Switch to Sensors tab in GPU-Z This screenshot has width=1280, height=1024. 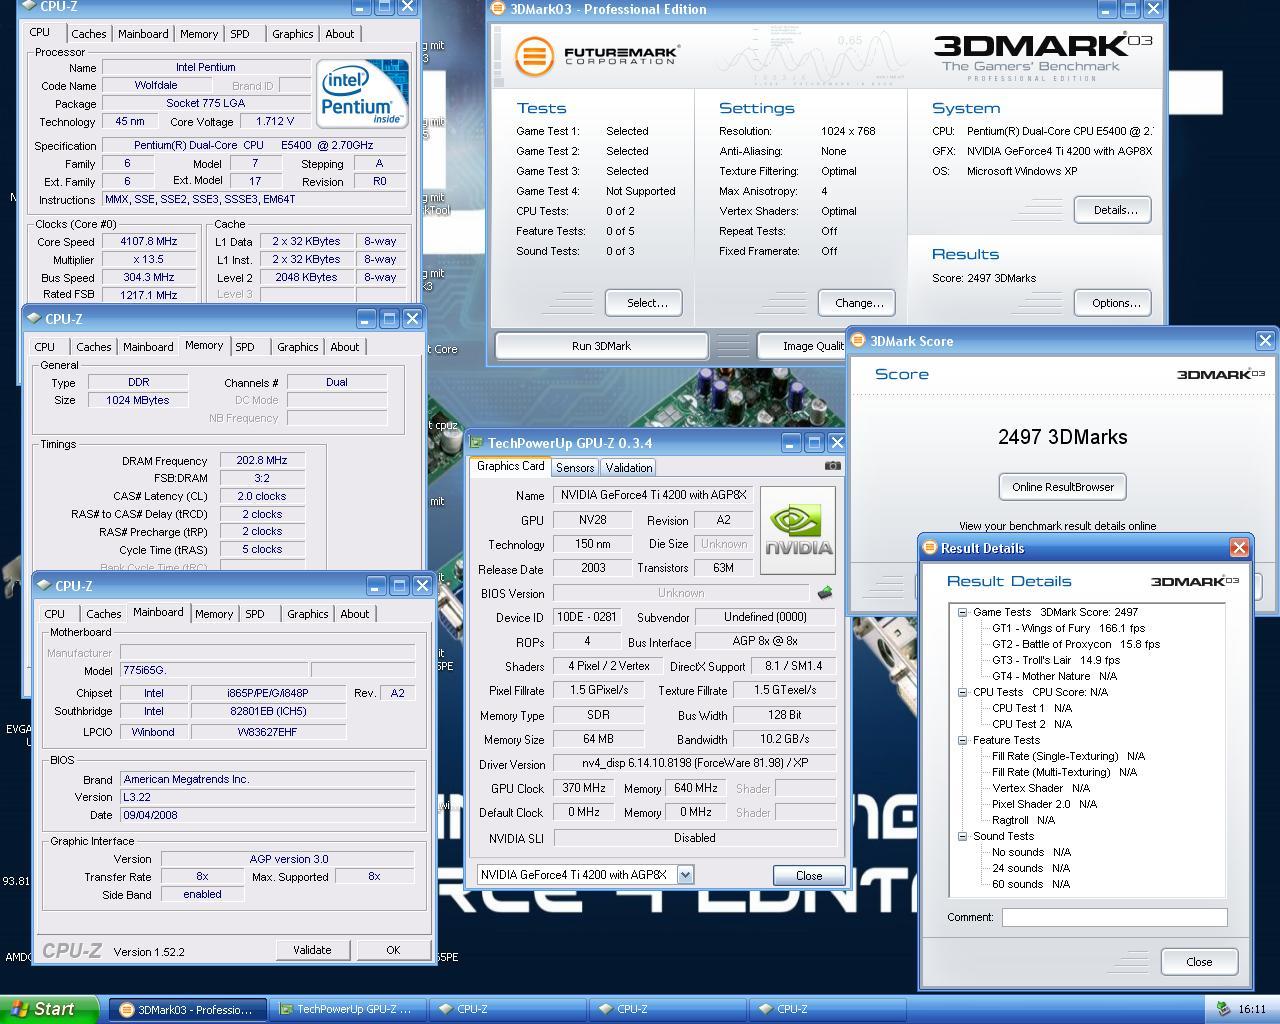[x=575, y=467]
